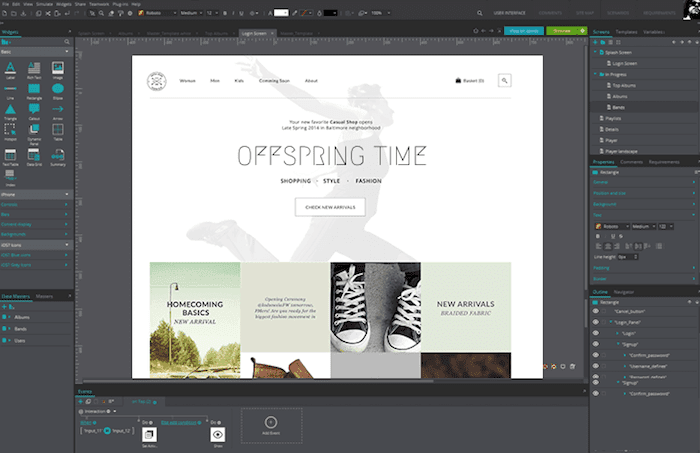Toggle underline in the top toolbar
Image resolution: width=700 pixels, height=453 pixels.
[x=242, y=13]
